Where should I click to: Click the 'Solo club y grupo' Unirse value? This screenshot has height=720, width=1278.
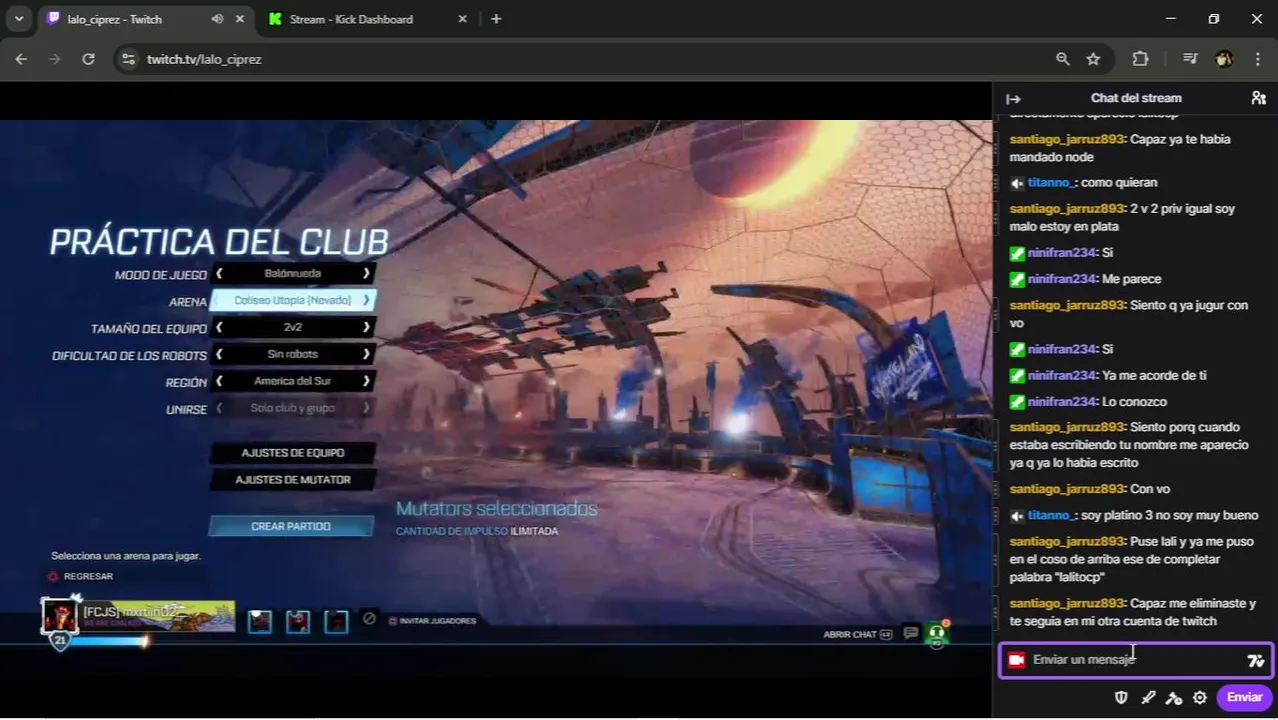click(293, 408)
